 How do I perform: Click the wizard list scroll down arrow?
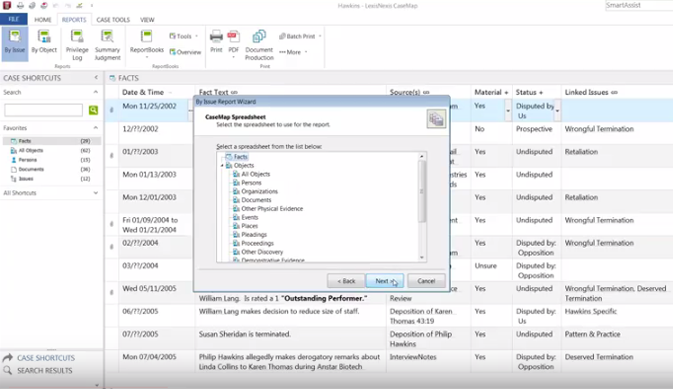pos(421,257)
